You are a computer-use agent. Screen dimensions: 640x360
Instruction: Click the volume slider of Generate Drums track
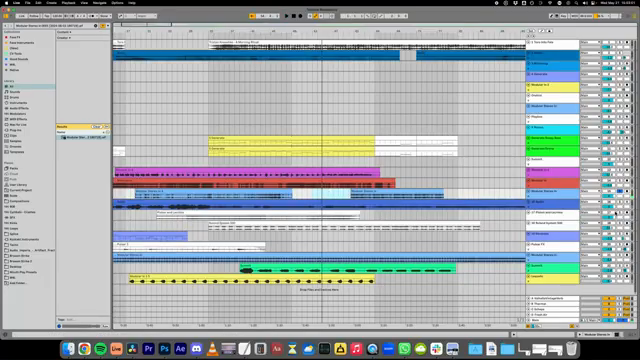coord(608,153)
